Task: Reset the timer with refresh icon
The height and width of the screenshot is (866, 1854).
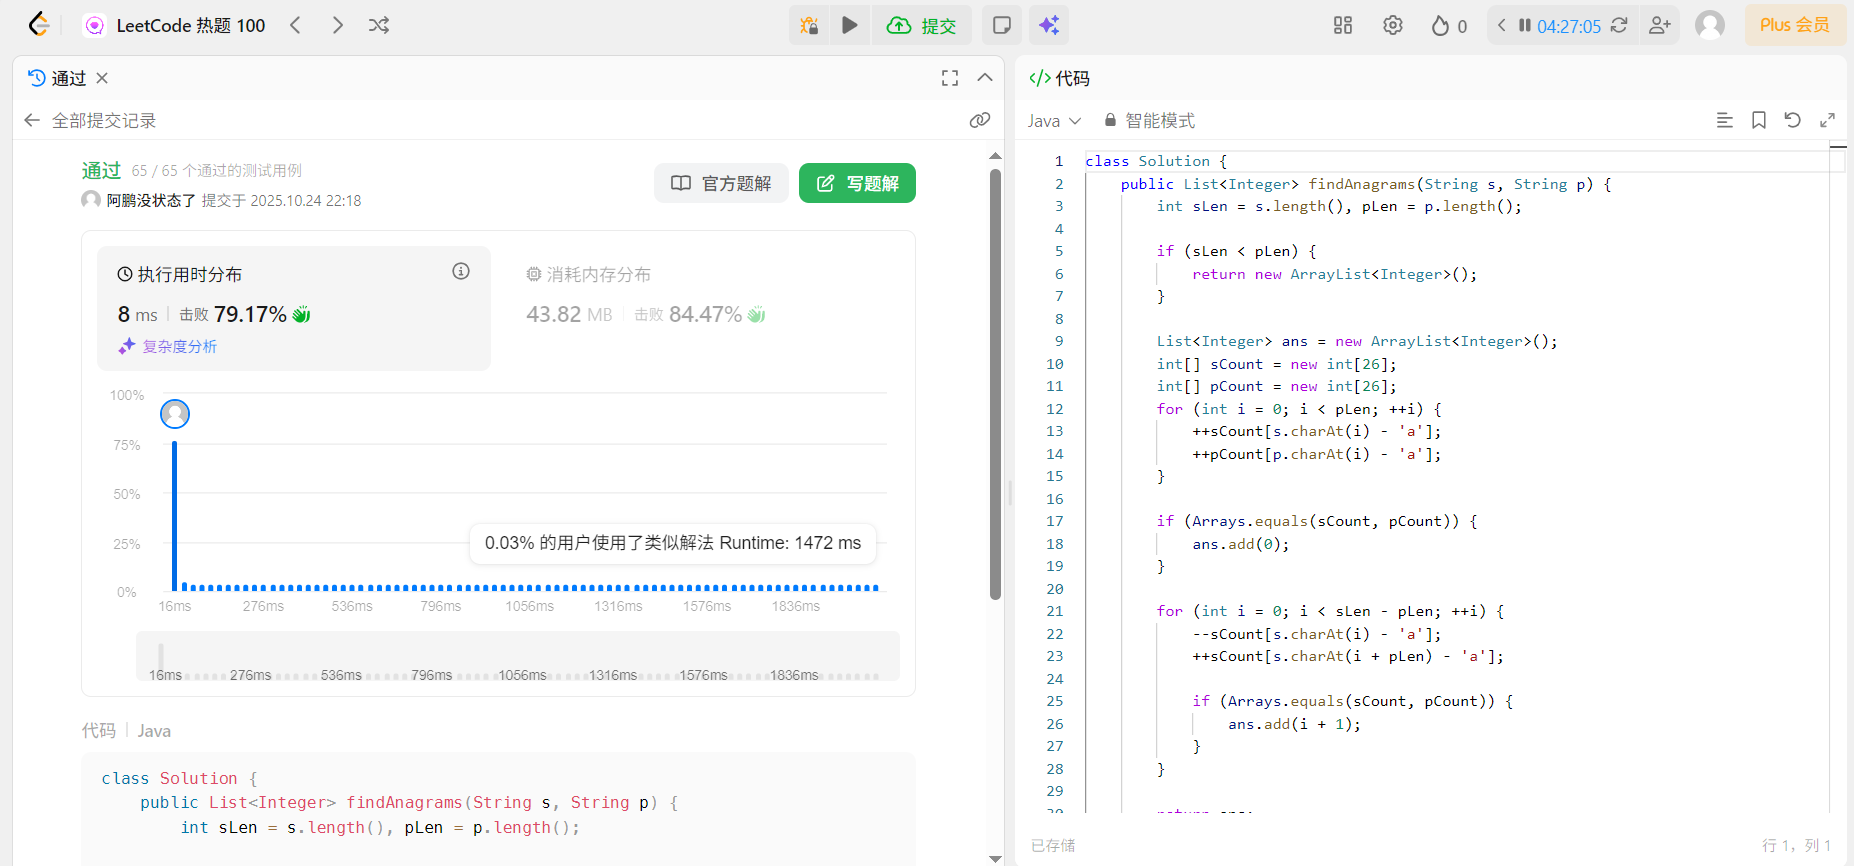Action: (1619, 25)
